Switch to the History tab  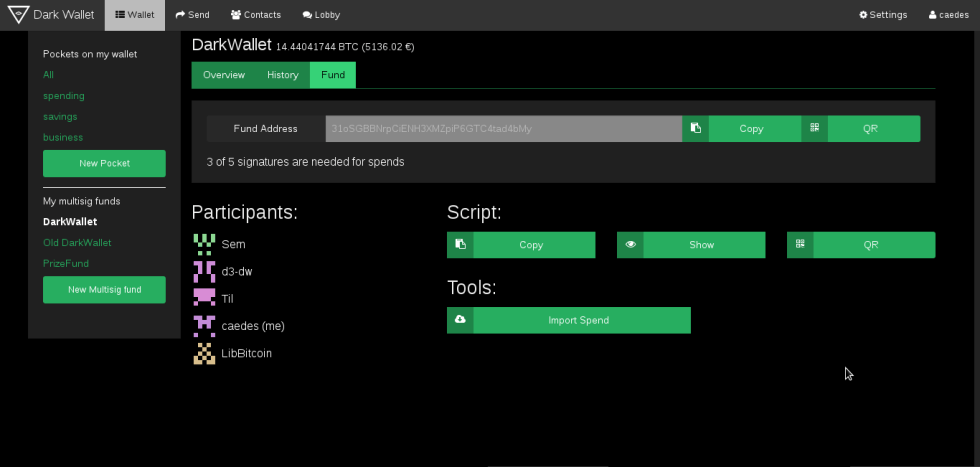(x=282, y=75)
